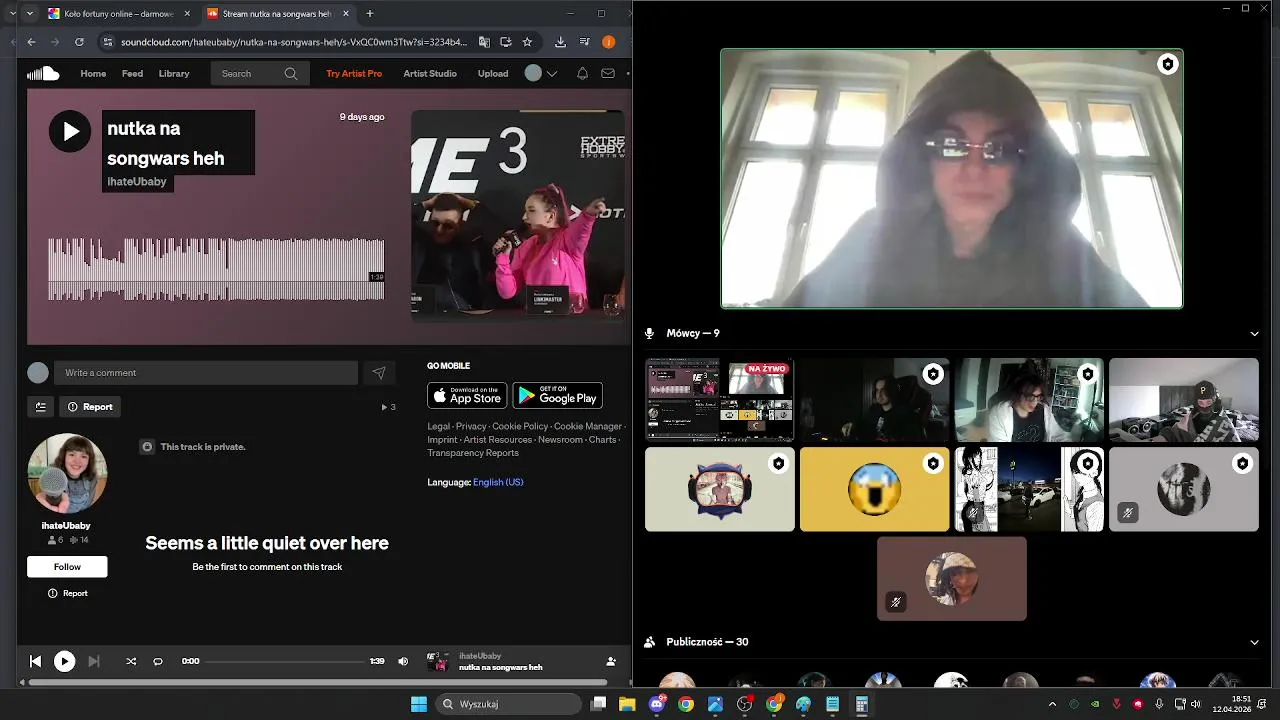Close the Koło fortuny online tab

point(187,14)
